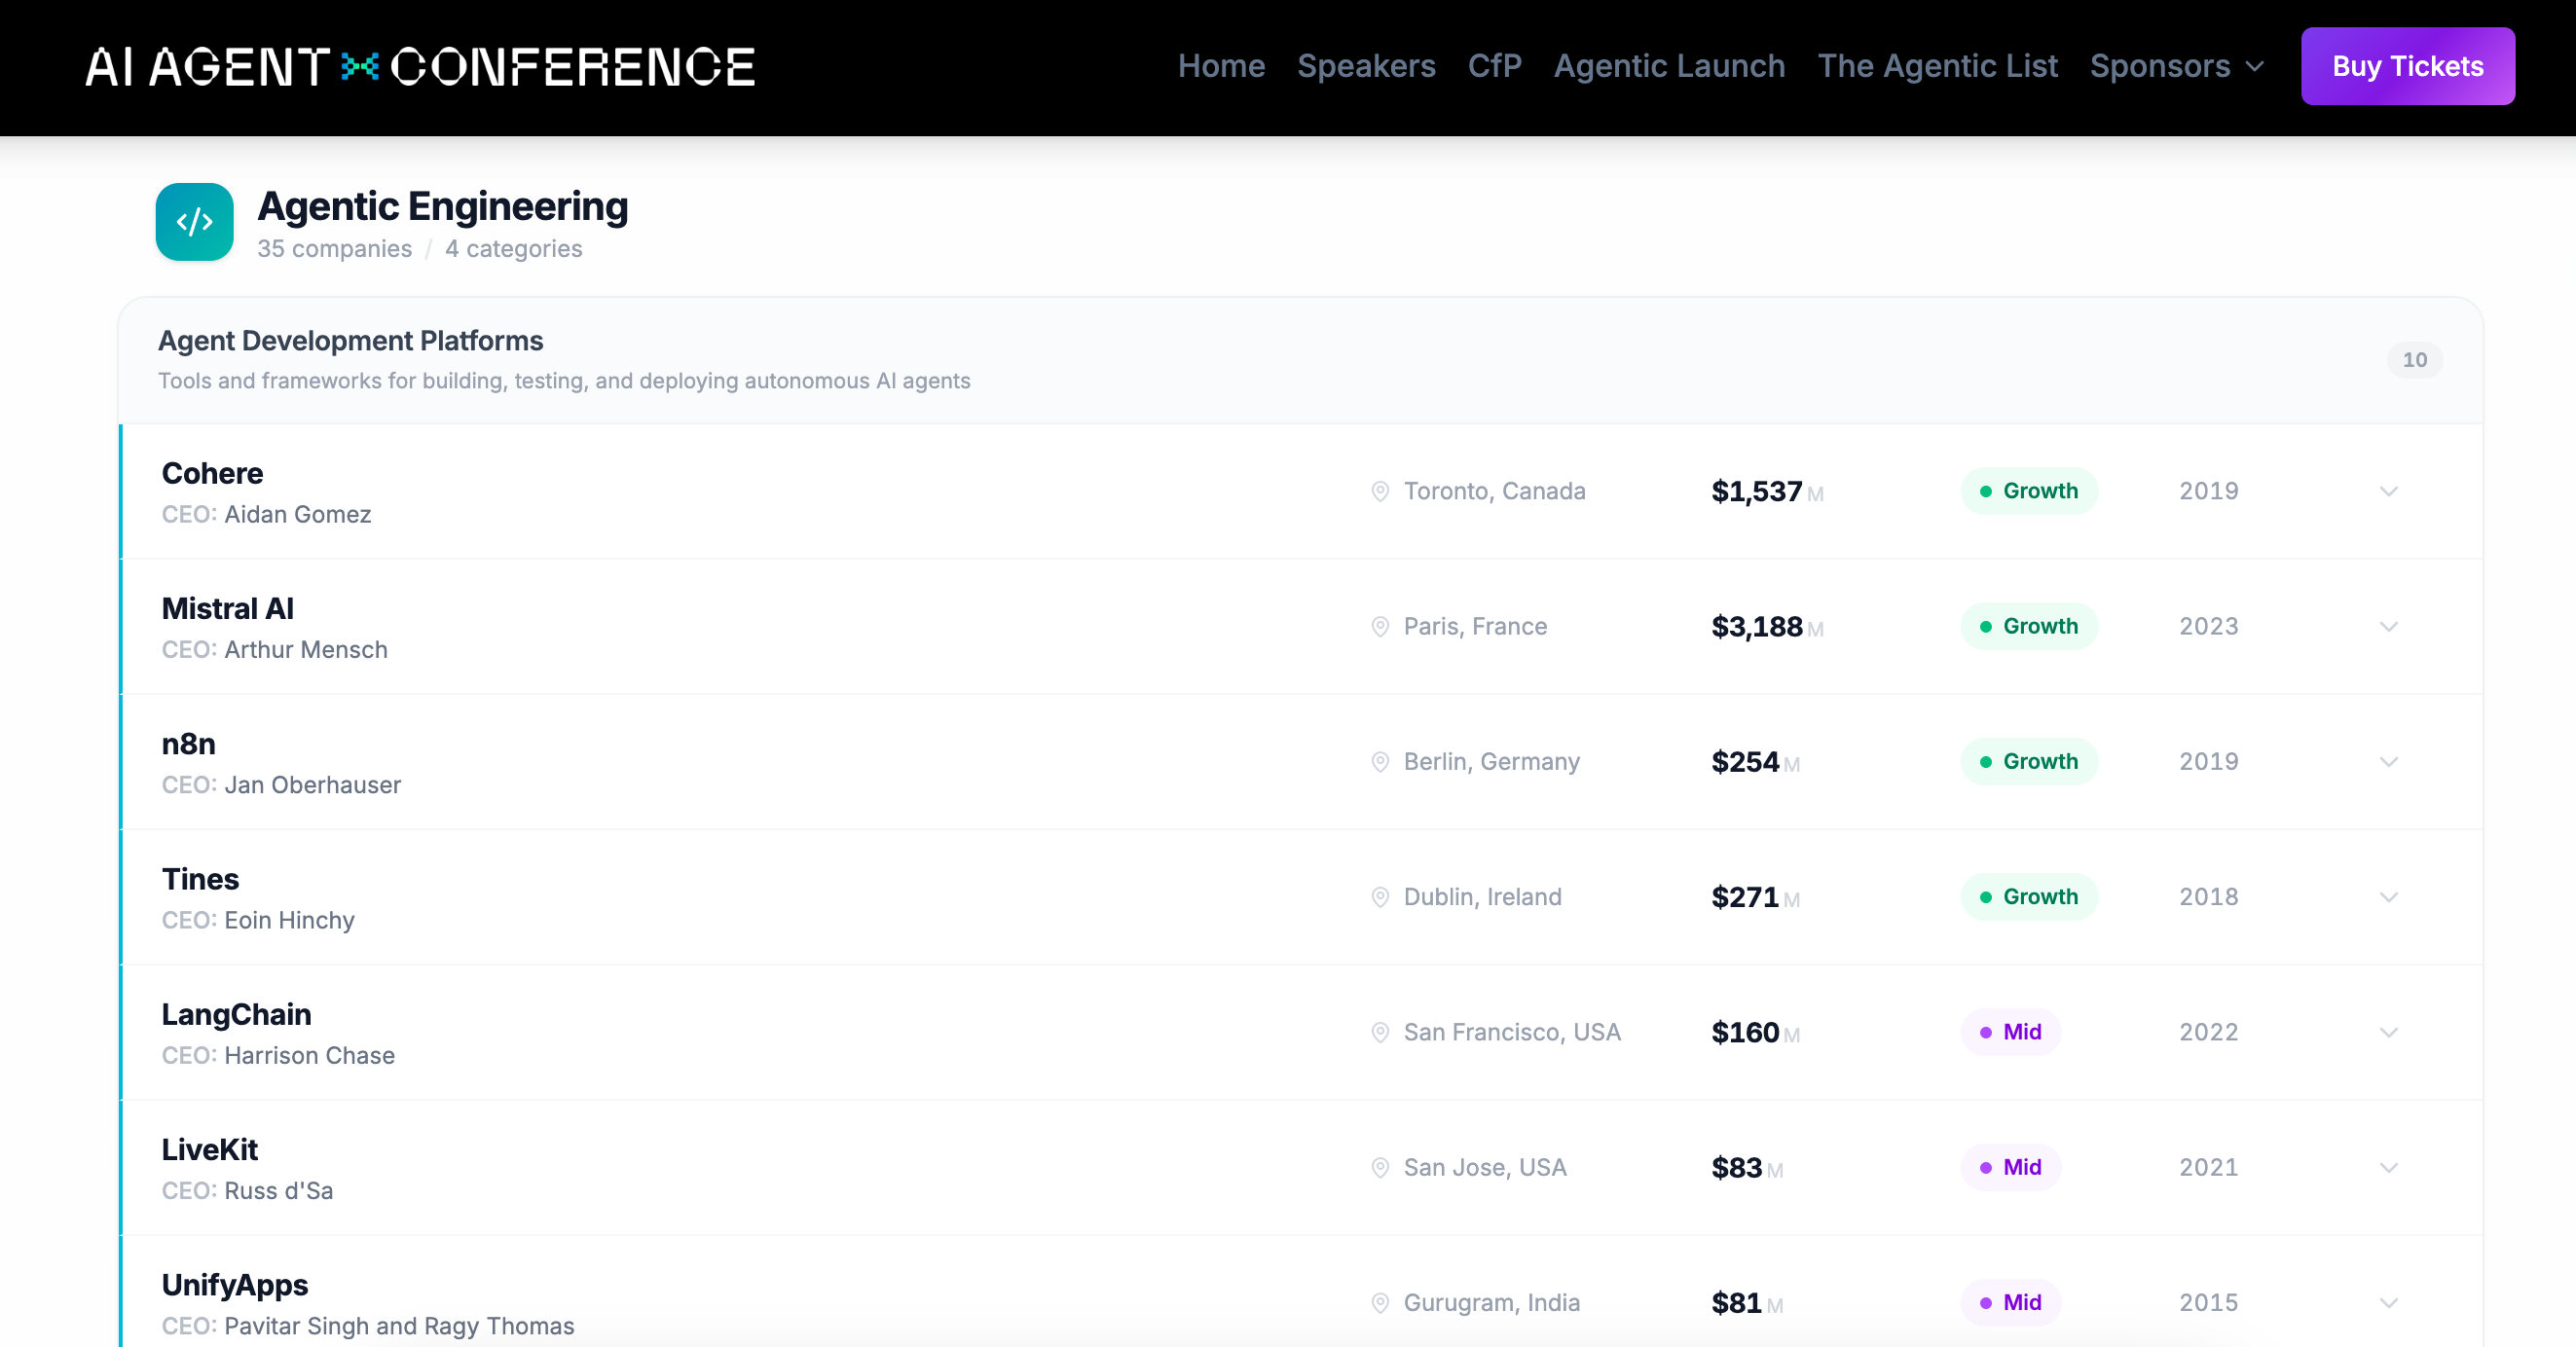Screen dimensions: 2576x1347
Task: Expand the Cohere company row
Action: click(x=2388, y=491)
